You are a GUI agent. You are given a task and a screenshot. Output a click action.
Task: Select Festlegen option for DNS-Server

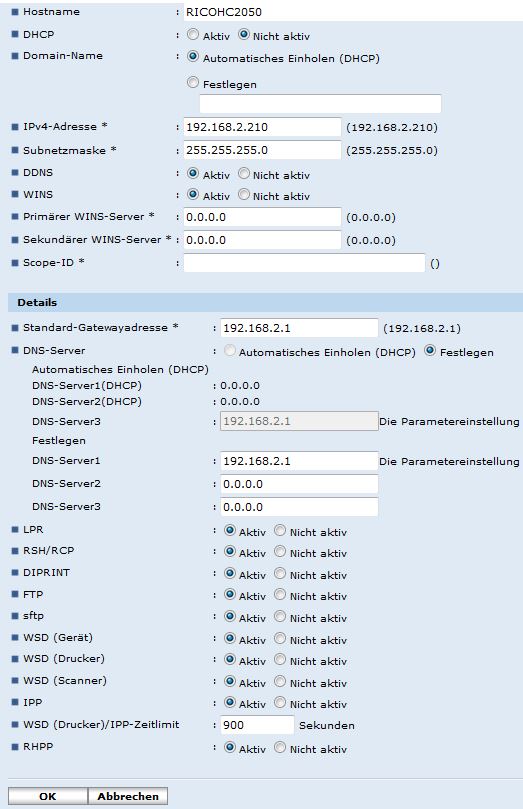430,351
